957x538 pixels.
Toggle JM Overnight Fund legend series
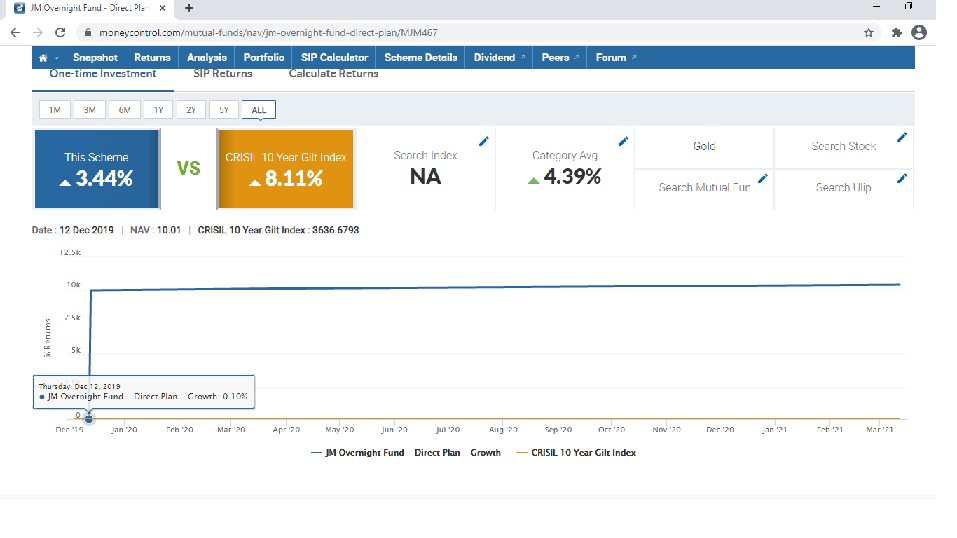[406, 453]
